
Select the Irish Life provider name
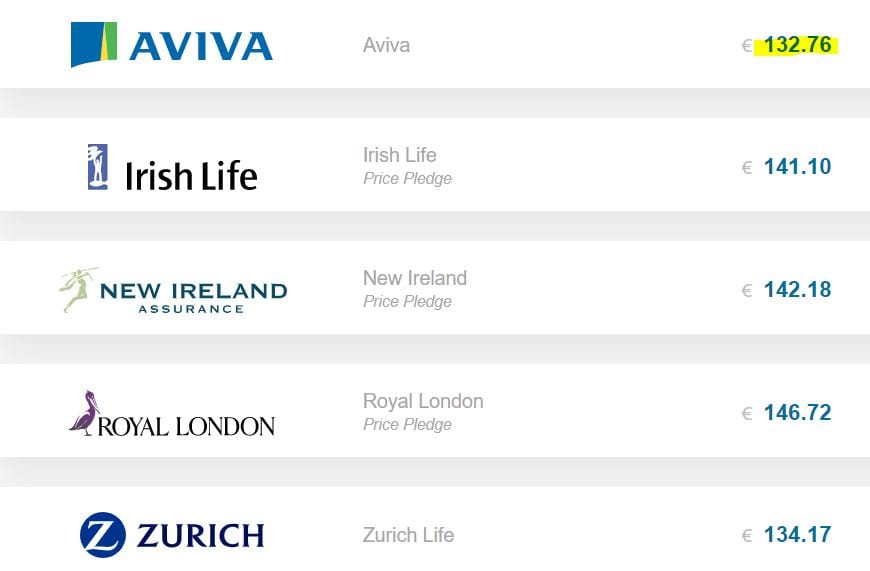pyautogui.click(x=399, y=155)
